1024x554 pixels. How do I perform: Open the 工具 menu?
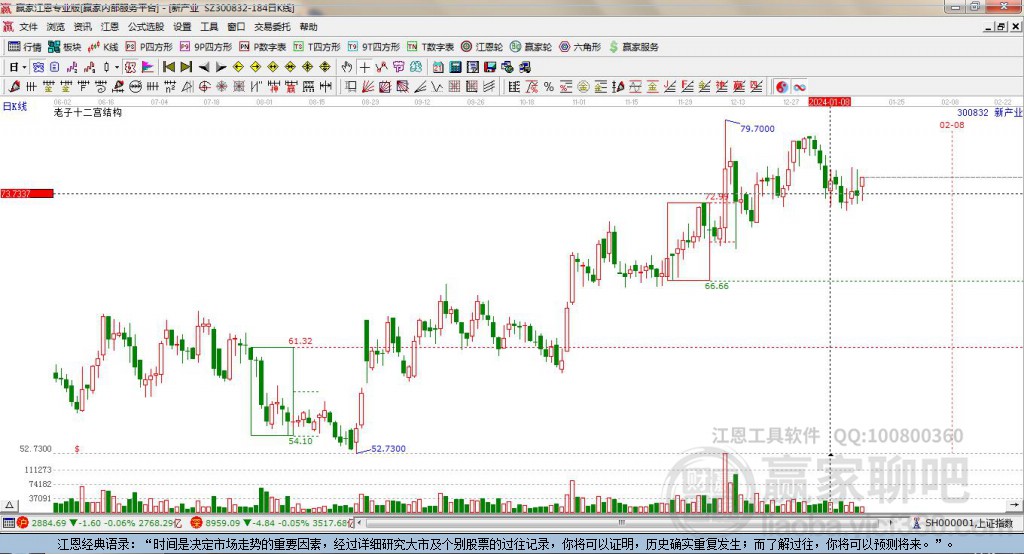(209, 27)
